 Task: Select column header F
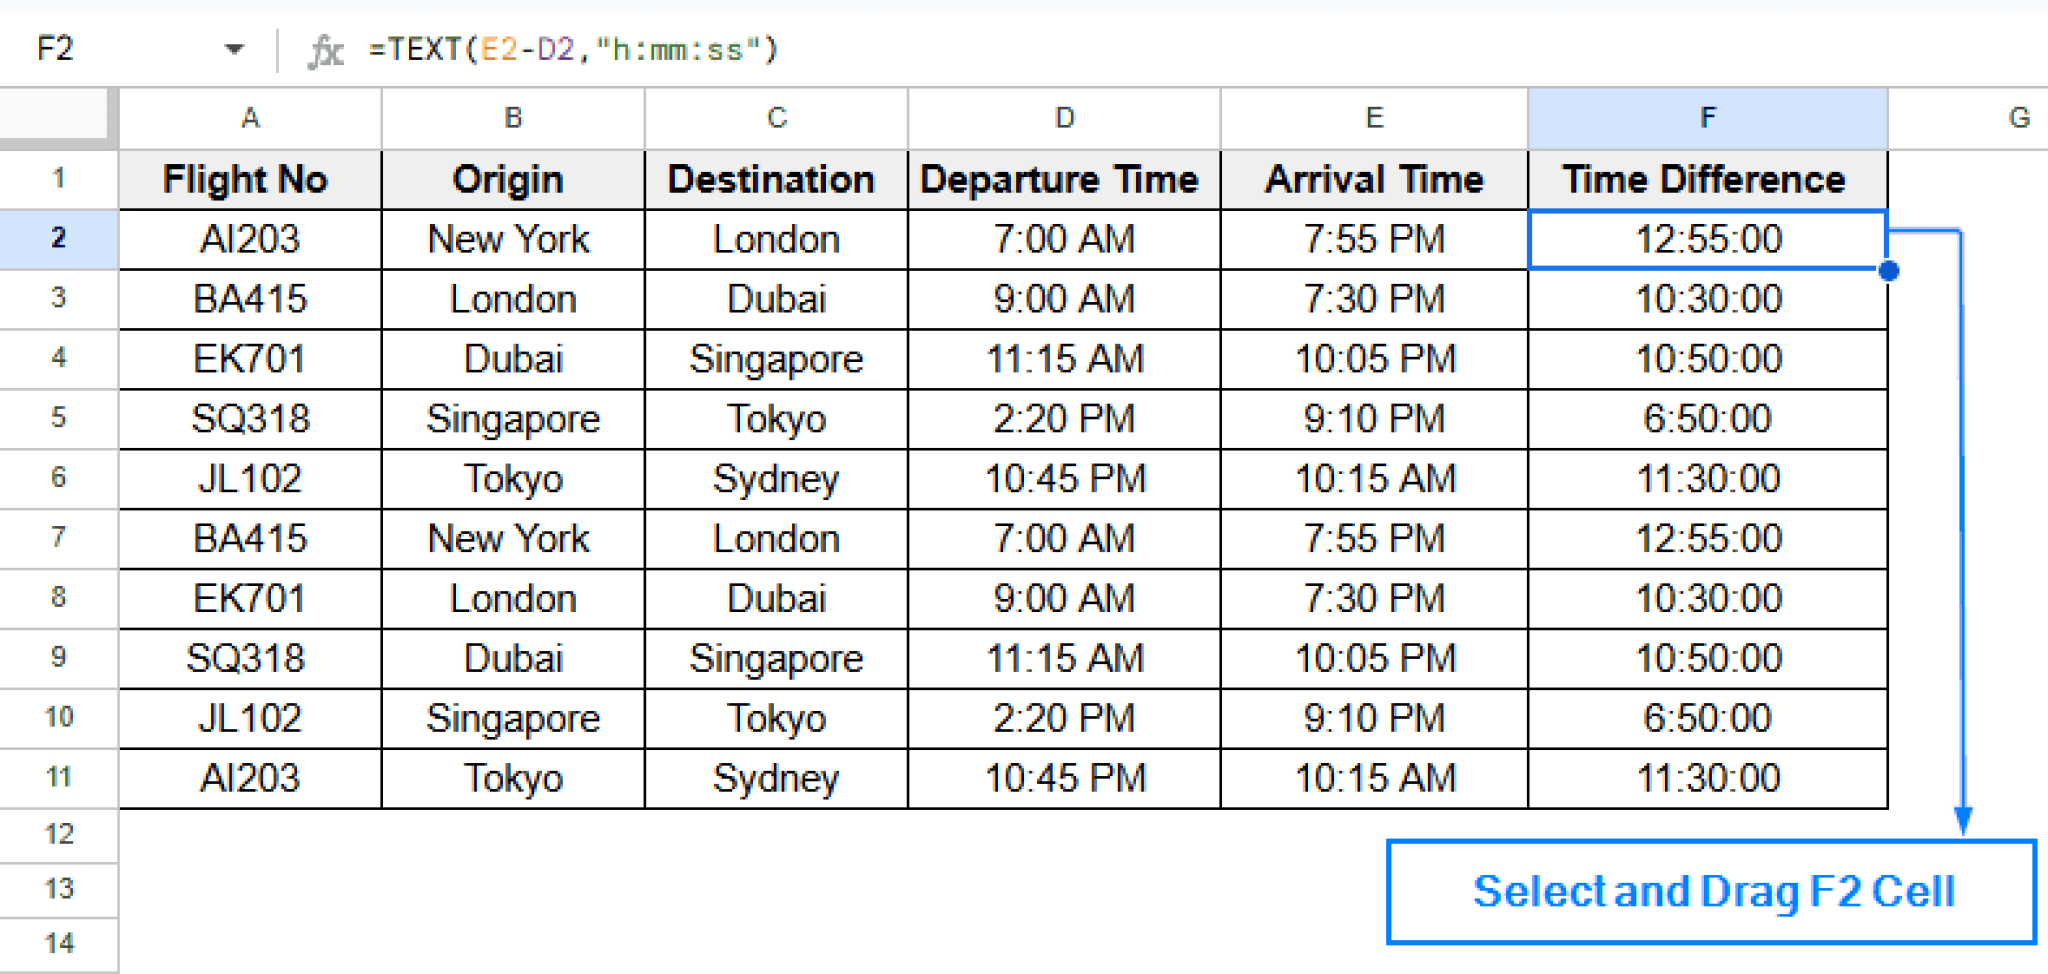click(x=1706, y=117)
